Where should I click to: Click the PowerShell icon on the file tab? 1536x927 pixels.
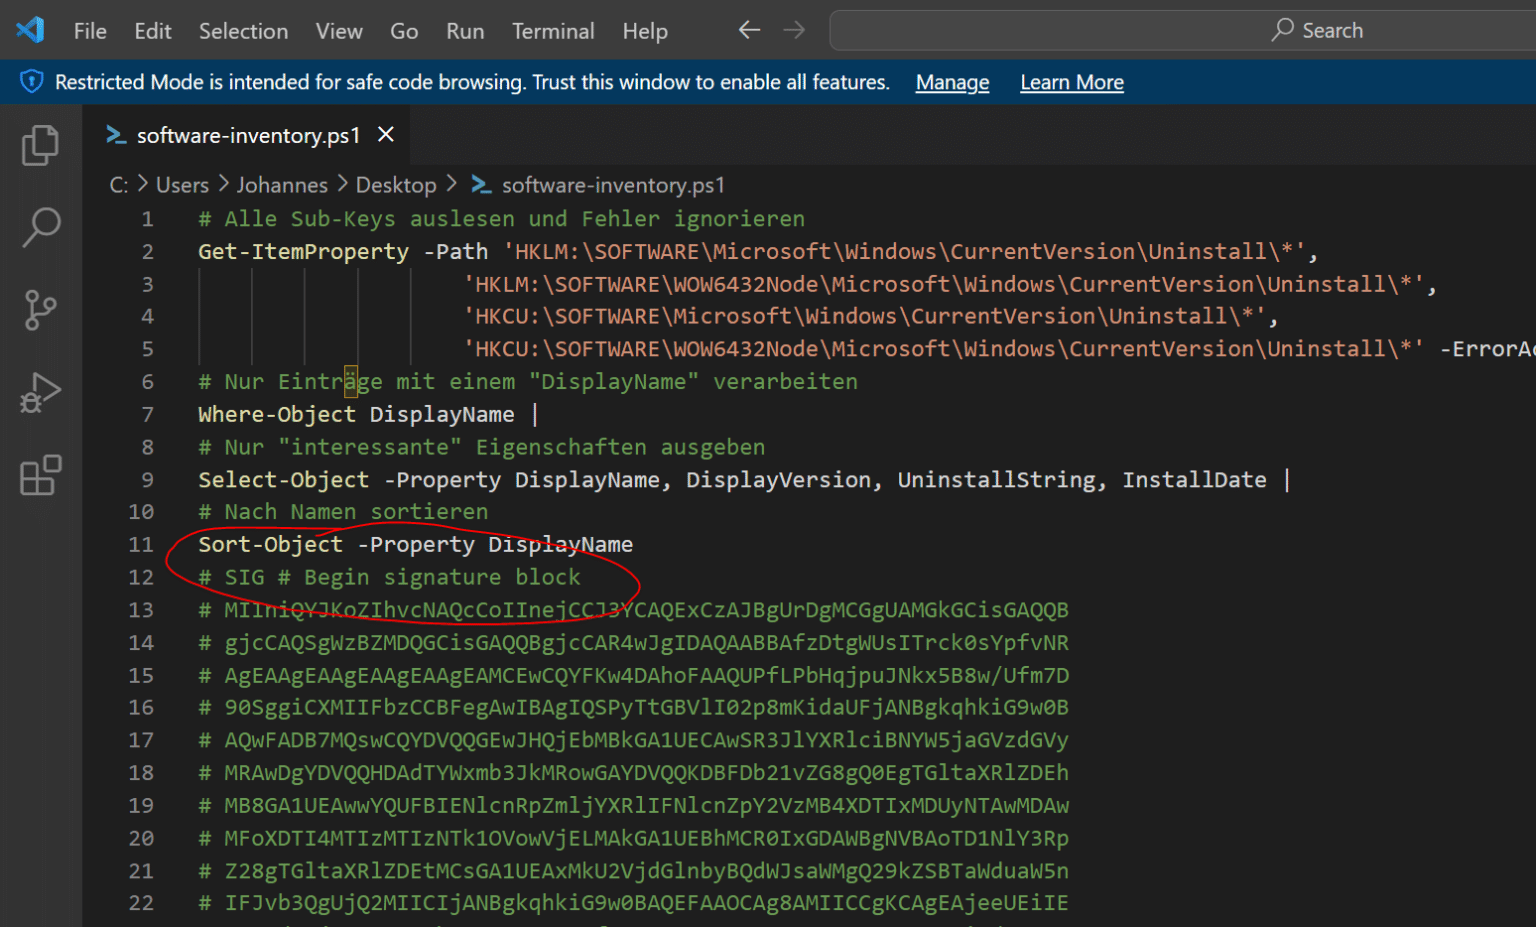(x=116, y=135)
